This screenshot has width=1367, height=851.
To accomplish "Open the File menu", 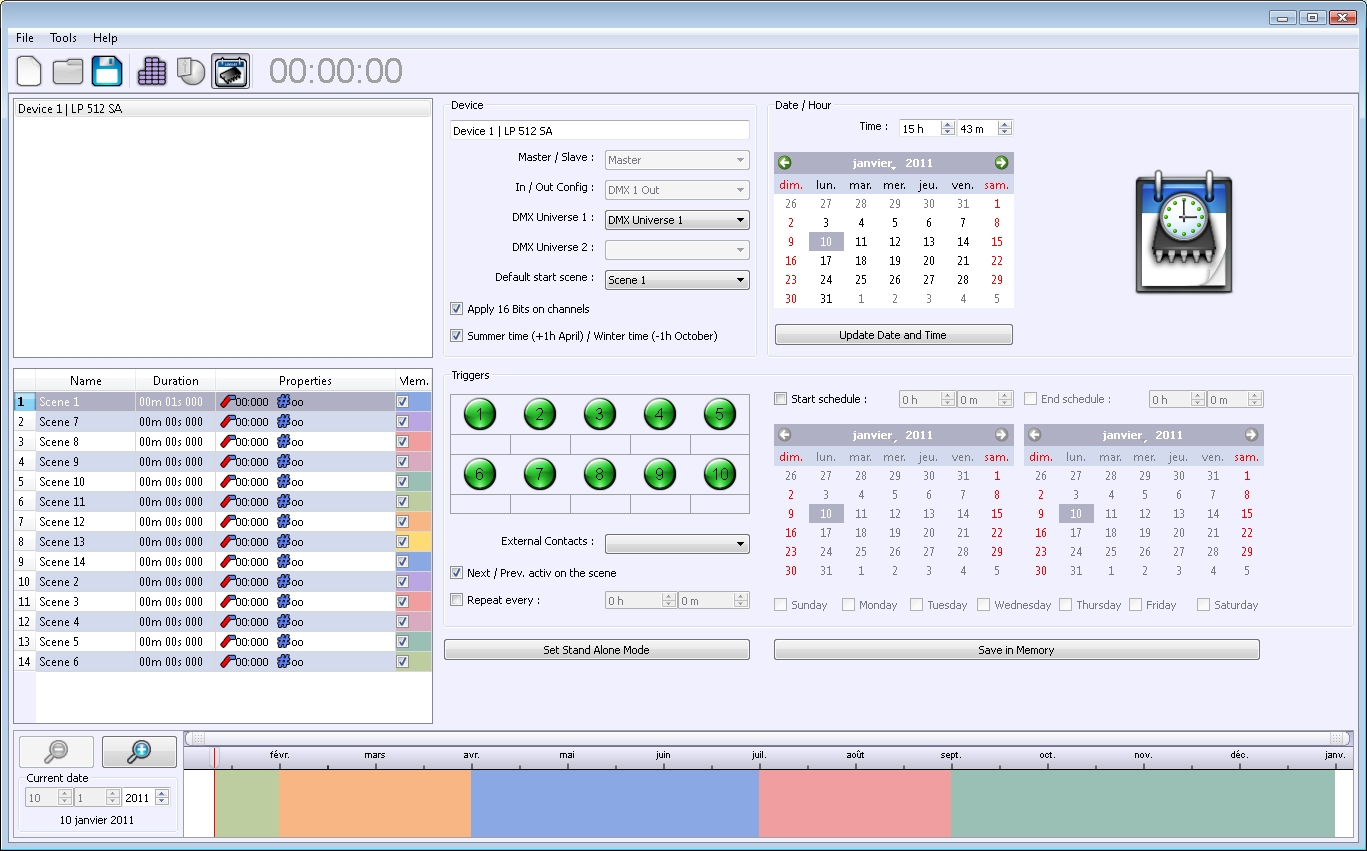I will 25,38.
